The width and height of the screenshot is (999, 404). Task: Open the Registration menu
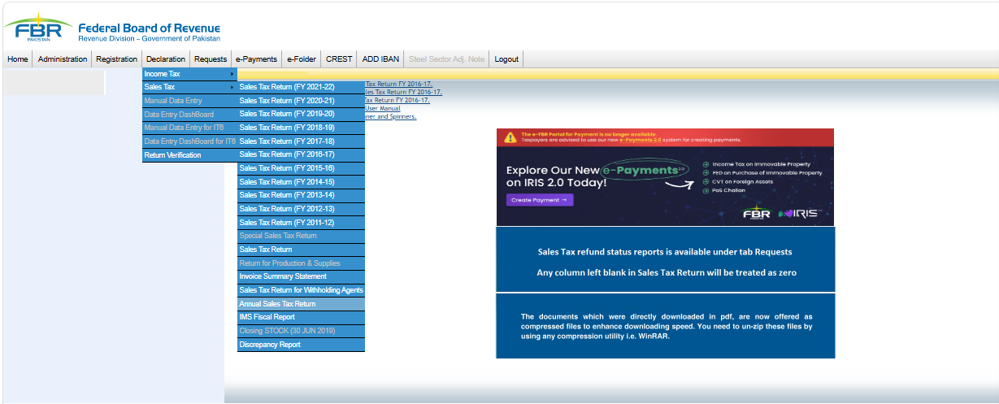[117, 59]
